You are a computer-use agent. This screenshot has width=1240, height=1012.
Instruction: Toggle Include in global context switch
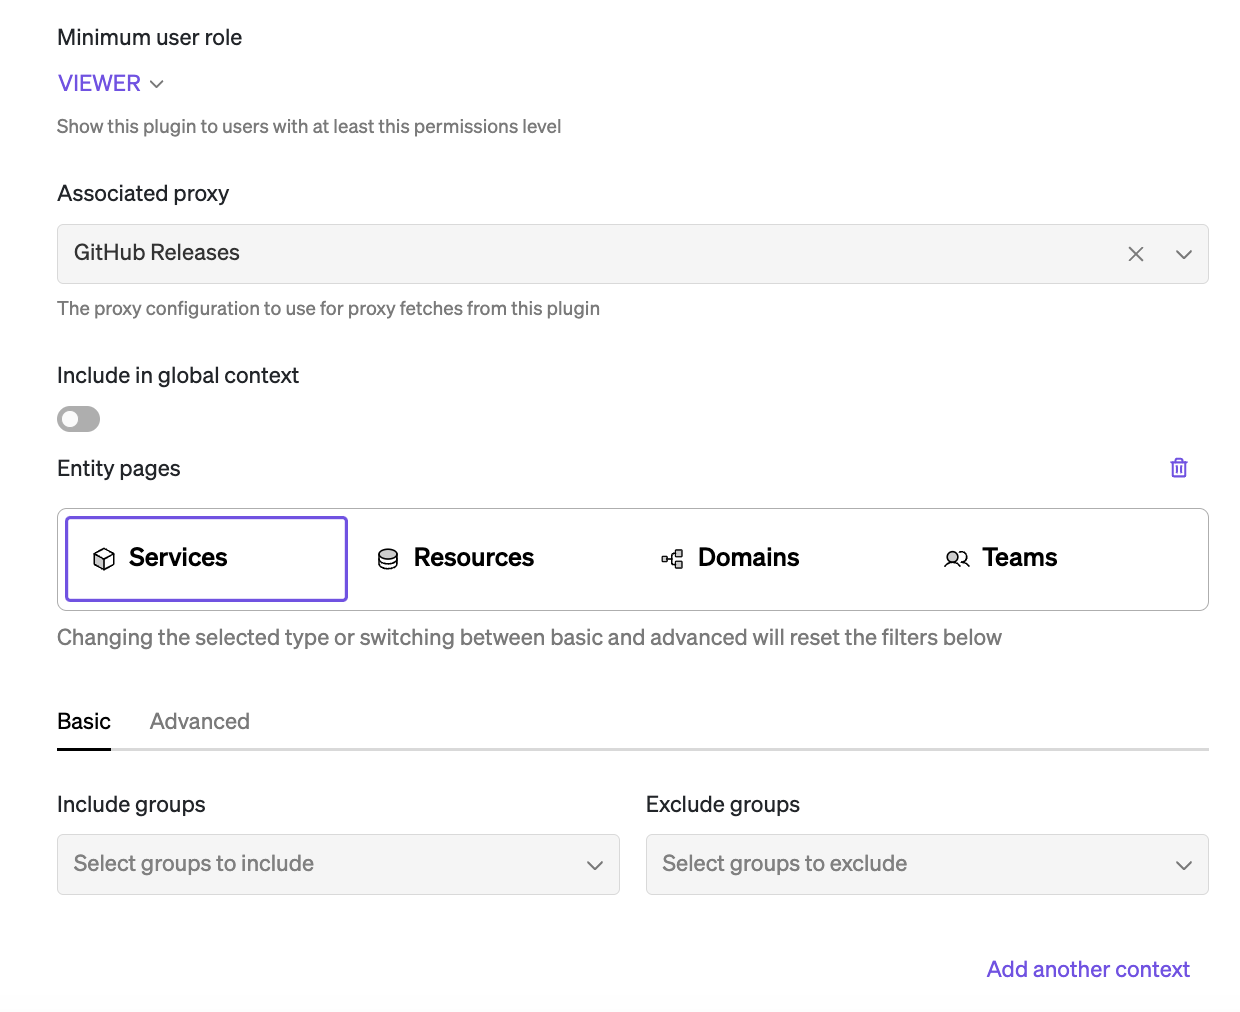pos(79,419)
